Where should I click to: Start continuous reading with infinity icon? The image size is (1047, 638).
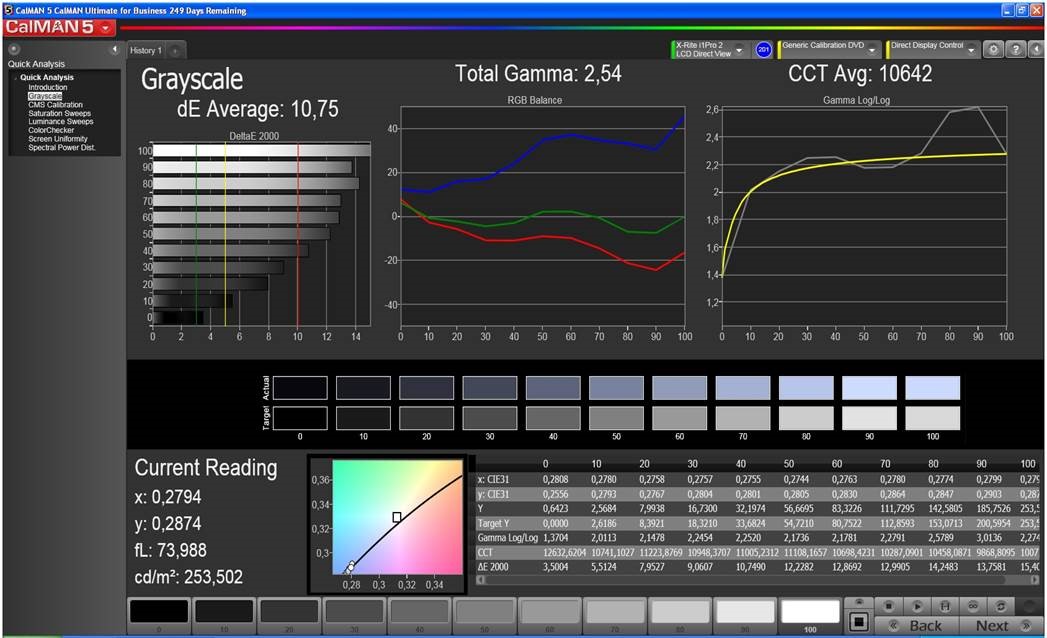(x=973, y=606)
